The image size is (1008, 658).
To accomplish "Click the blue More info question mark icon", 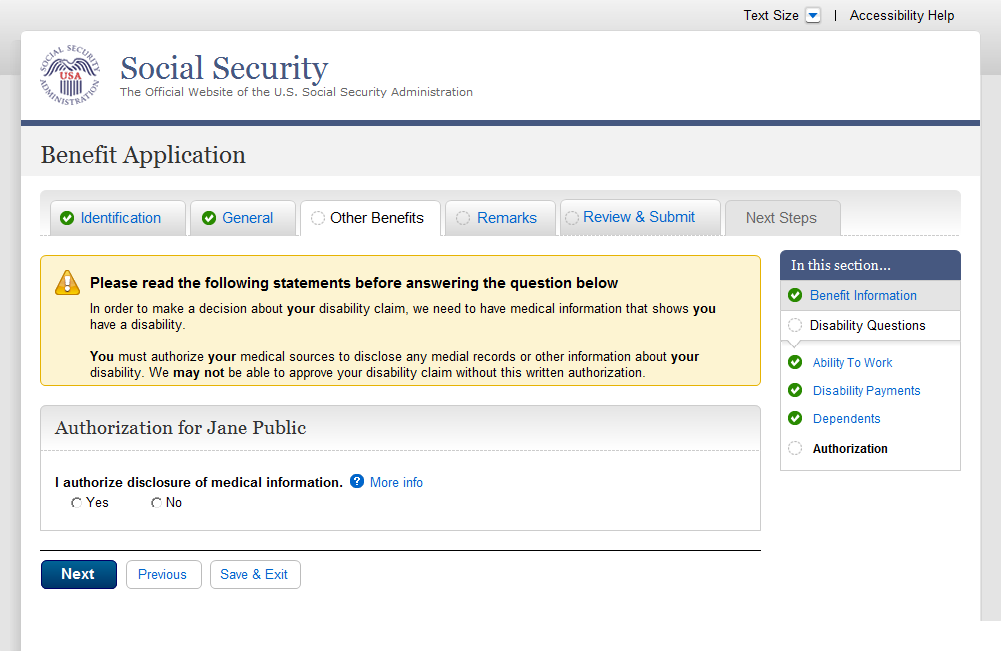I will [x=357, y=481].
